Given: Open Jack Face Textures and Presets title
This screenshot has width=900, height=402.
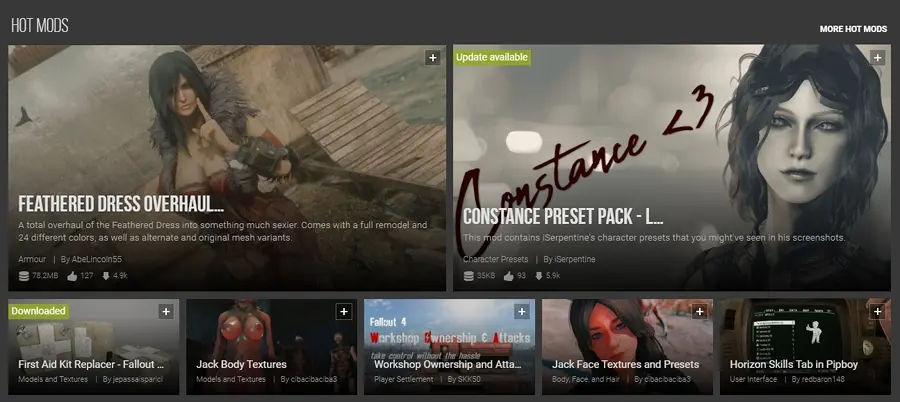Looking at the screenshot, I should tap(626, 365).
